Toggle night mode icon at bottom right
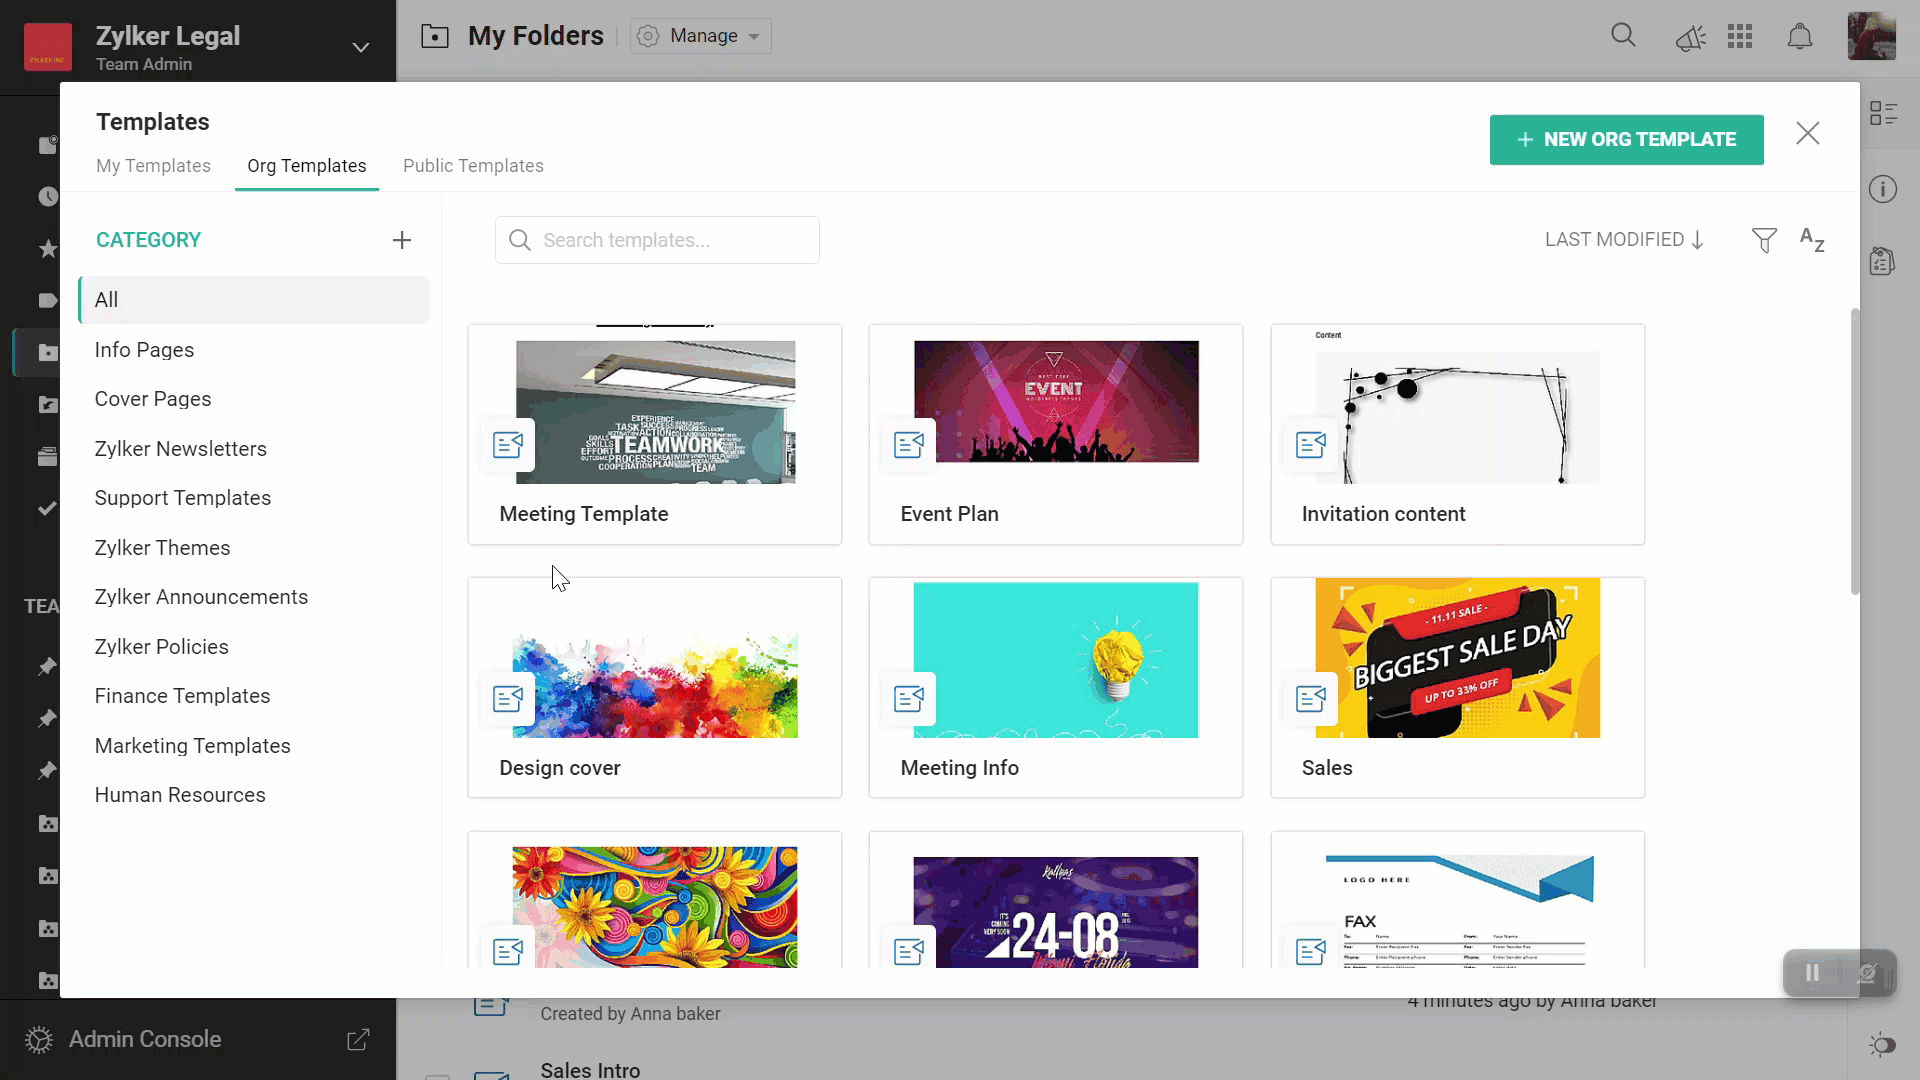The image size is (1920, 1080). [x=1882, y=1045]
